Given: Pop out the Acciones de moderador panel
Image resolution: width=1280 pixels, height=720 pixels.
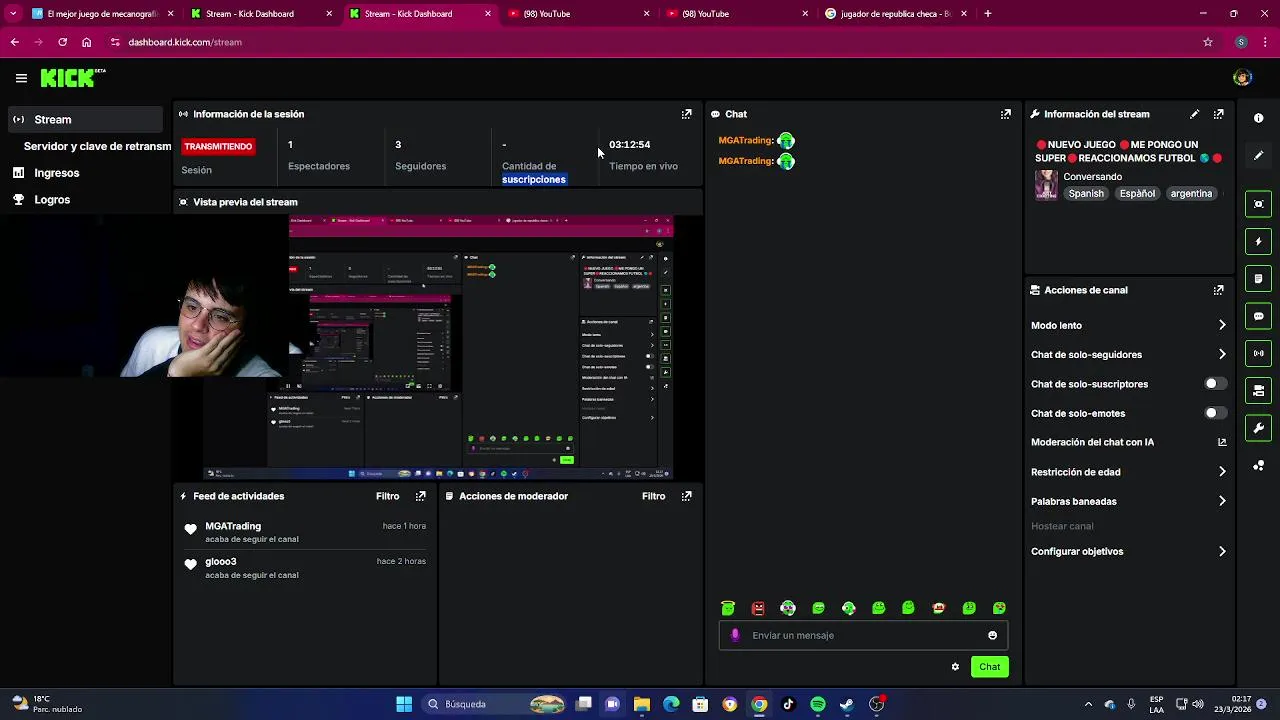Looking at the screenshot, I should click(686, 496).
